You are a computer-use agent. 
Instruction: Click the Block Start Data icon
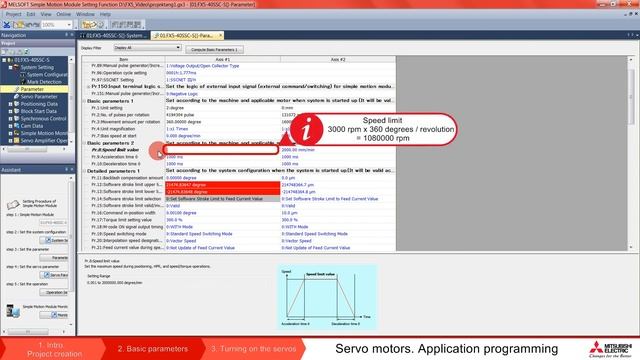pos(16,111)
